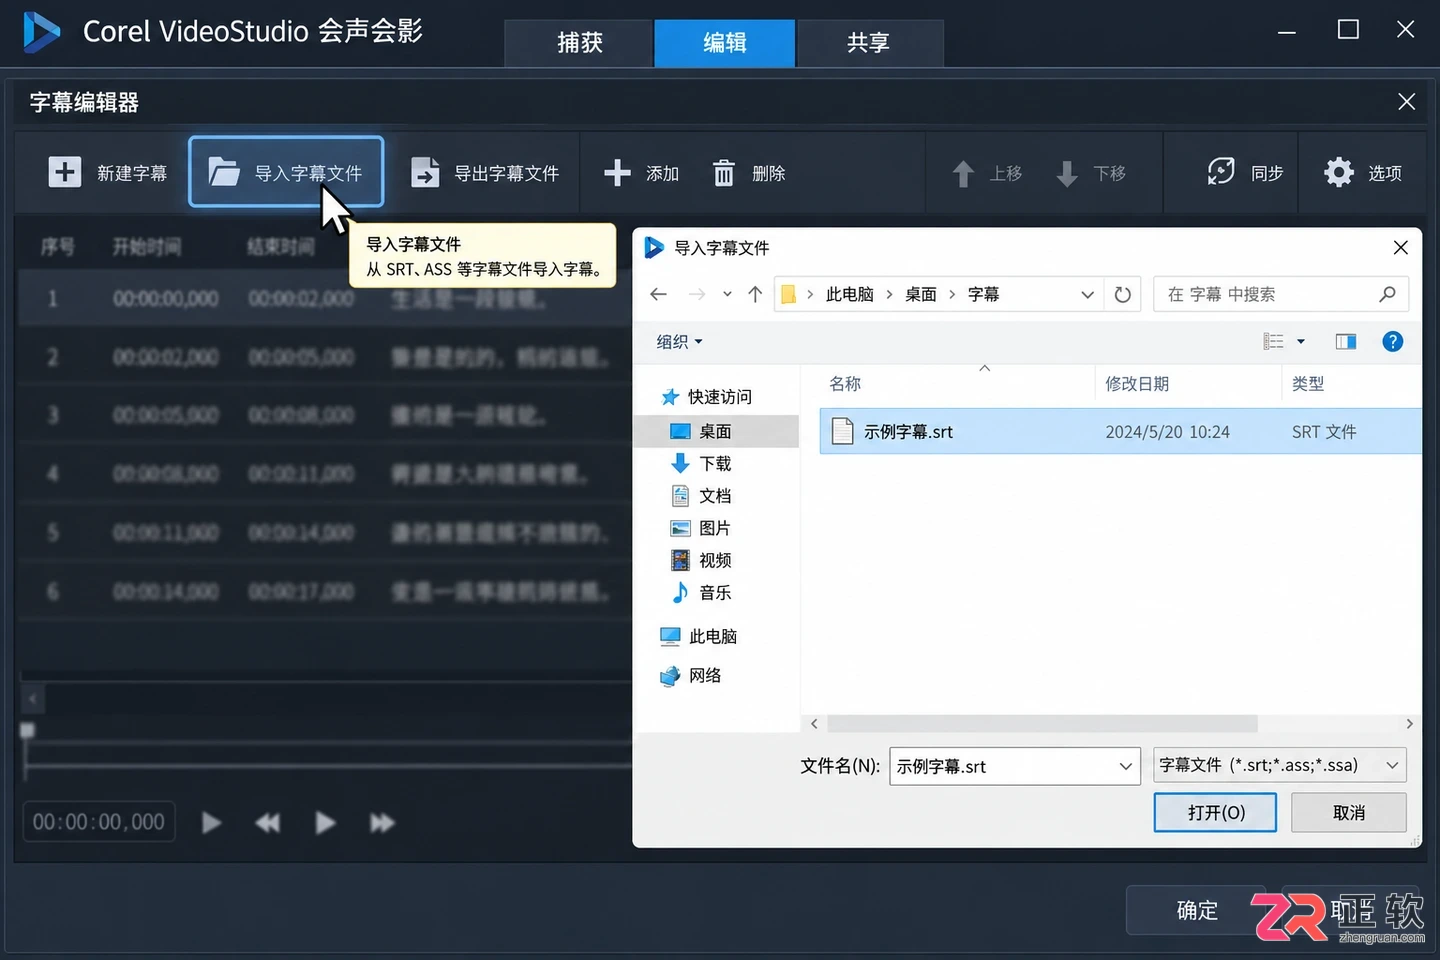Open the 文件名 combo box dropdown
1440x960 pixels.
click(x=1126, y=766)
